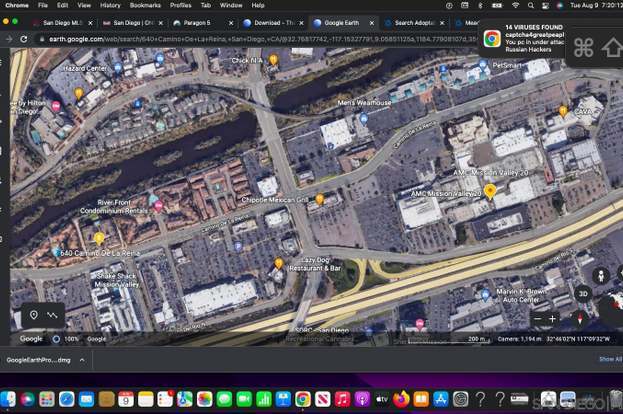This screenshot has height=414, width=623.
Task: Click the blue parking pin
Action: click(x=238, y=247)
